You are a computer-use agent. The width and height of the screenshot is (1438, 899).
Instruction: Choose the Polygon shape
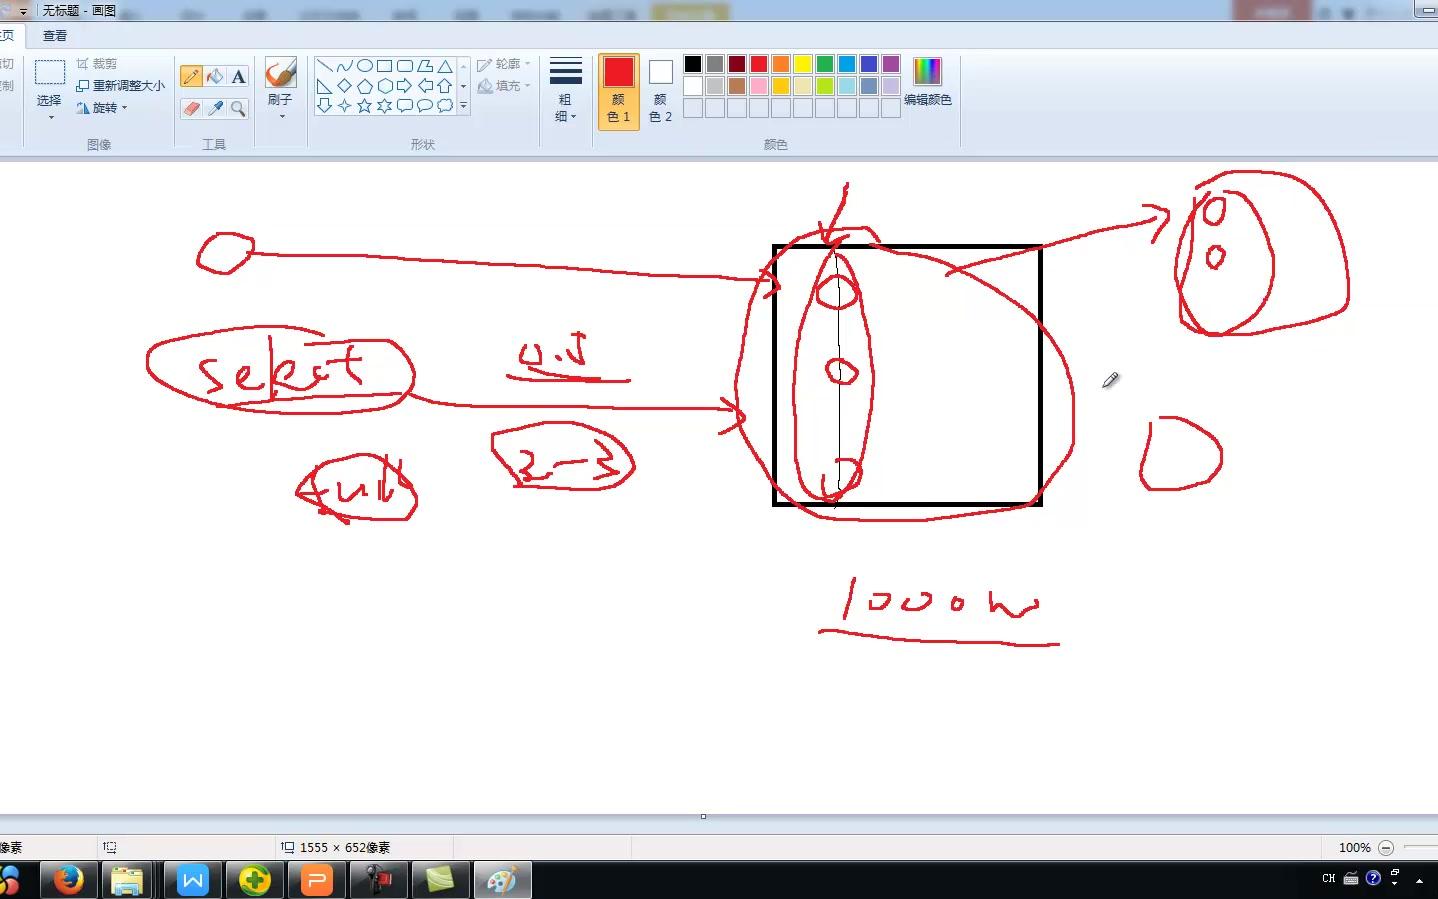(424, 66)
